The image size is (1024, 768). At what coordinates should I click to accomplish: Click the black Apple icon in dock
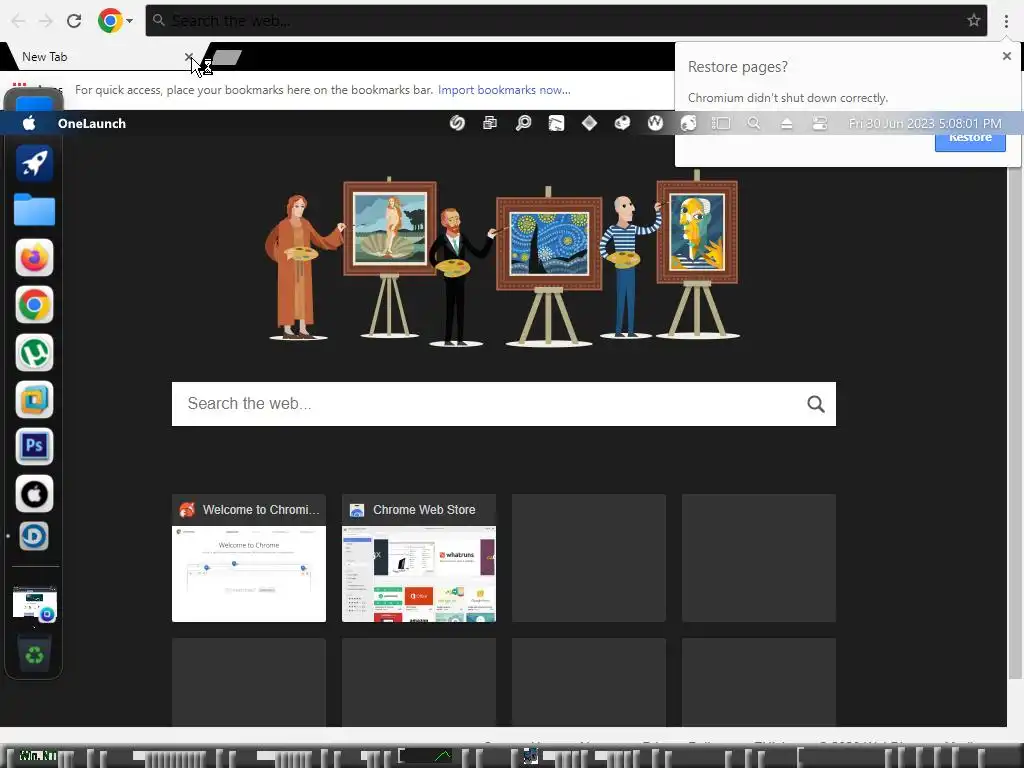(x=34, y=494)
